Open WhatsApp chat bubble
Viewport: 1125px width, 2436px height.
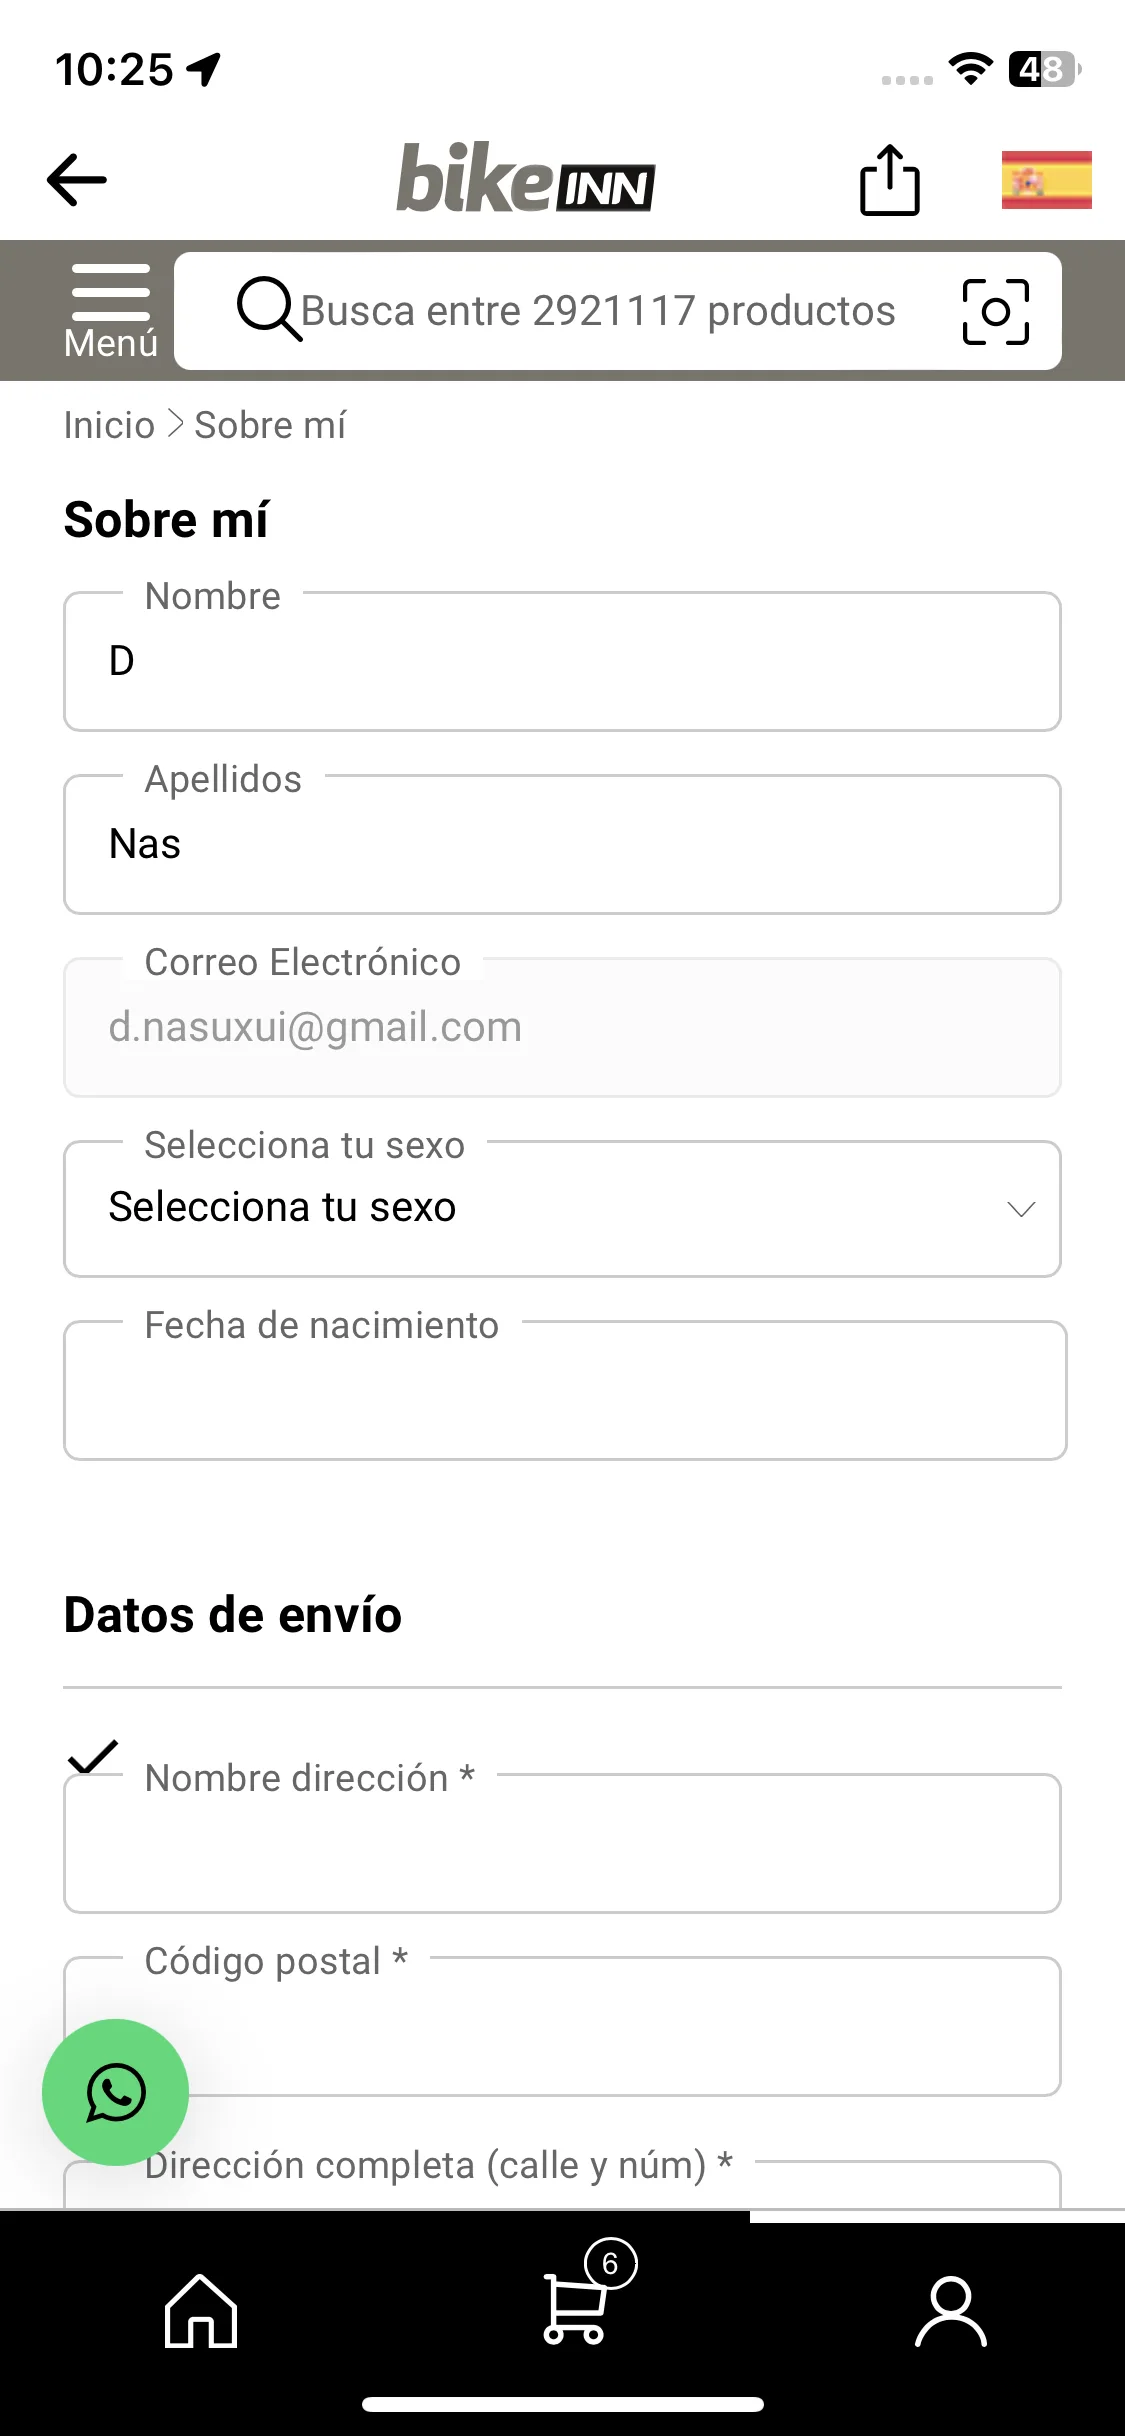(116, 2092)
